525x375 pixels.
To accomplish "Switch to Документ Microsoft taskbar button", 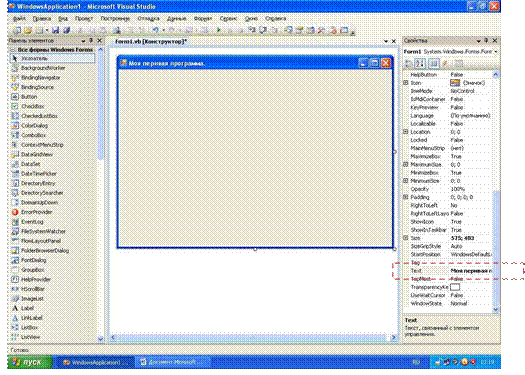I will pyautogui.click(x=173, y=362).
